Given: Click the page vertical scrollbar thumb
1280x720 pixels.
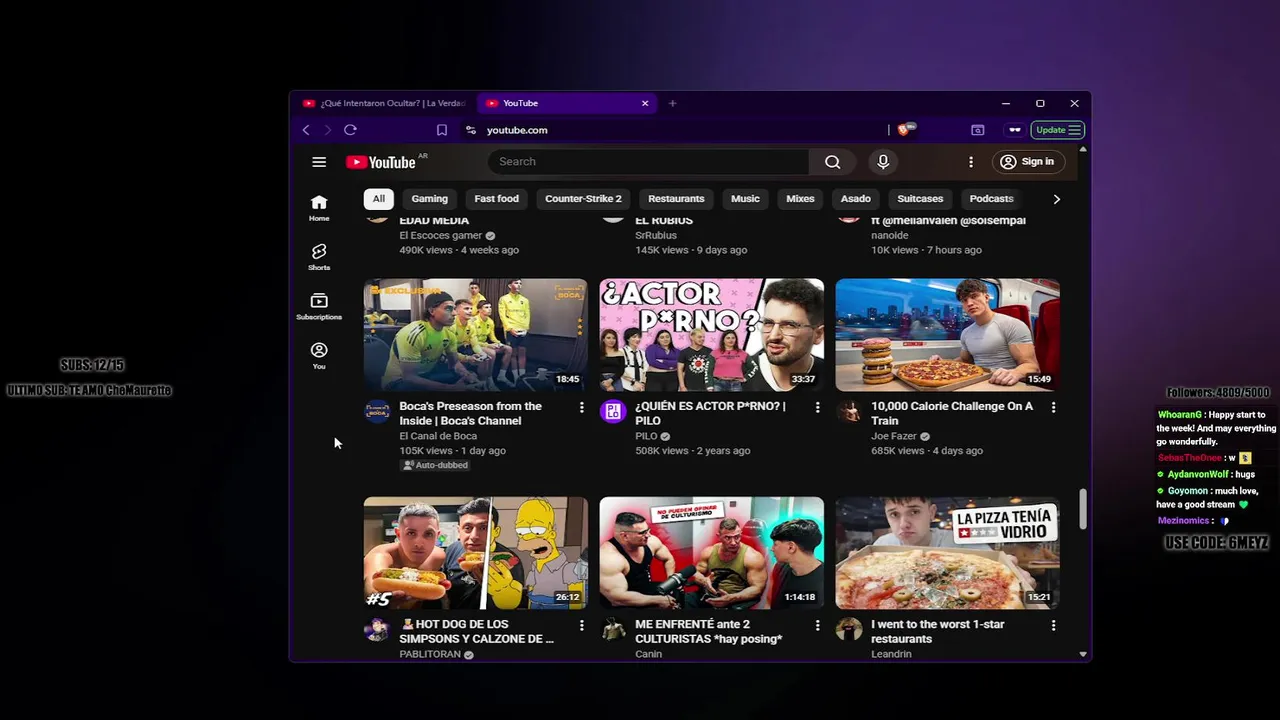Looking at the screenshot, I should point(1083,509).
